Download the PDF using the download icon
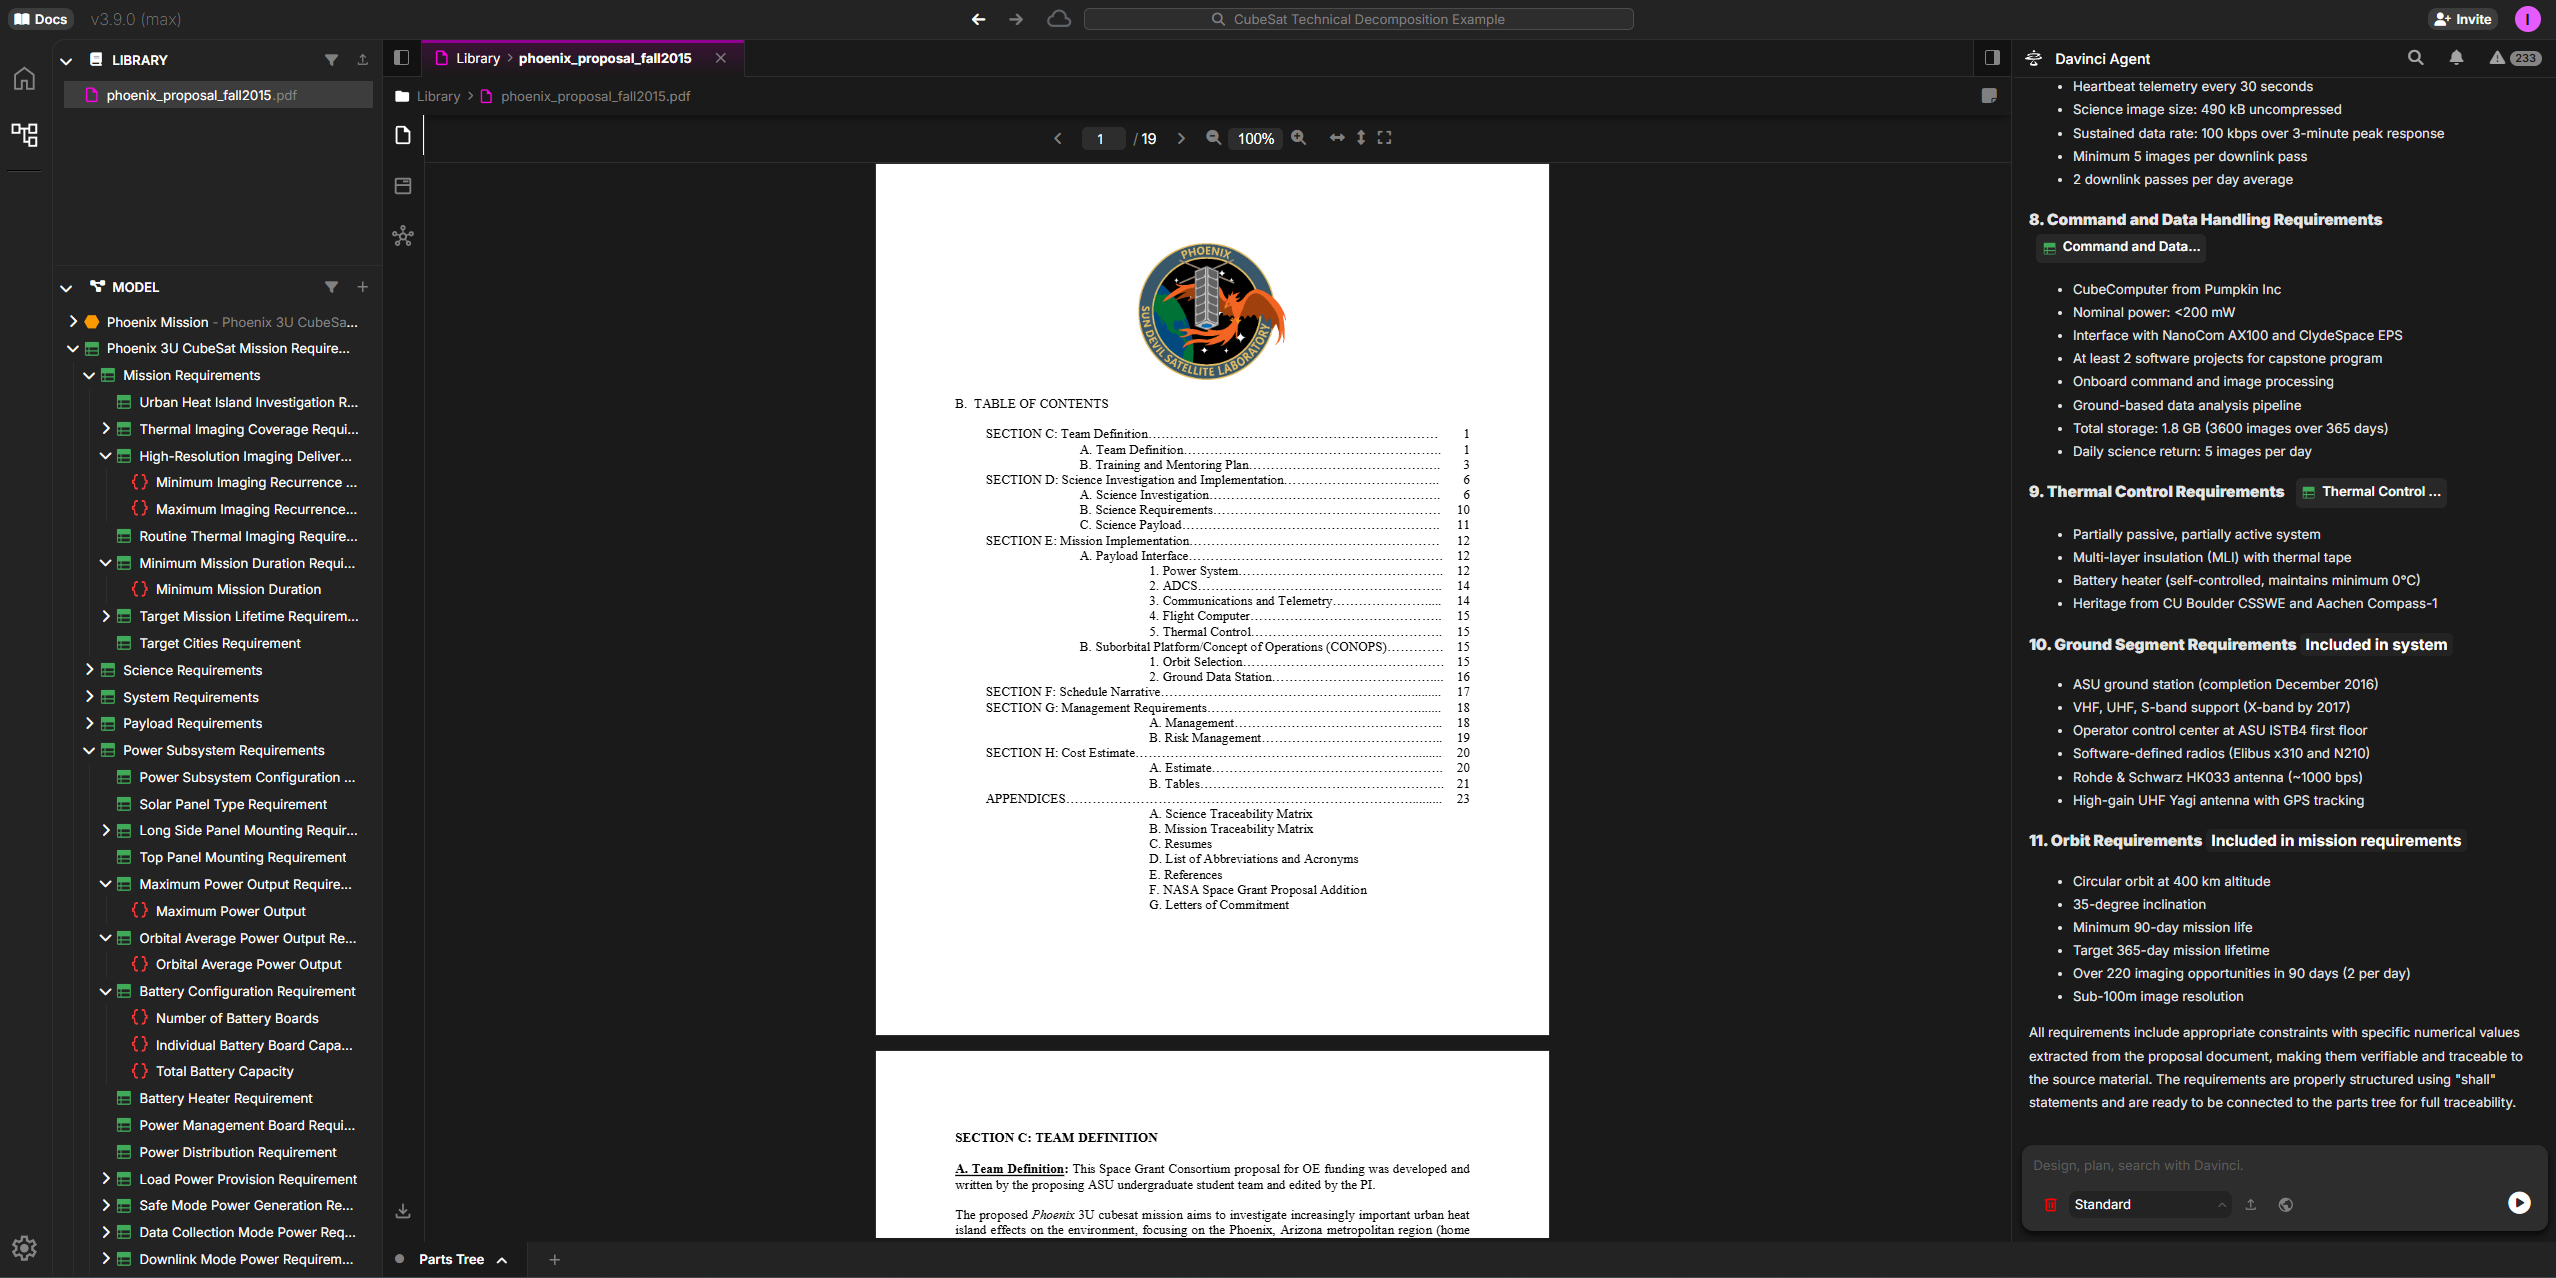This screenshot has height=1278, width=2556. (x=403, y=1210)
